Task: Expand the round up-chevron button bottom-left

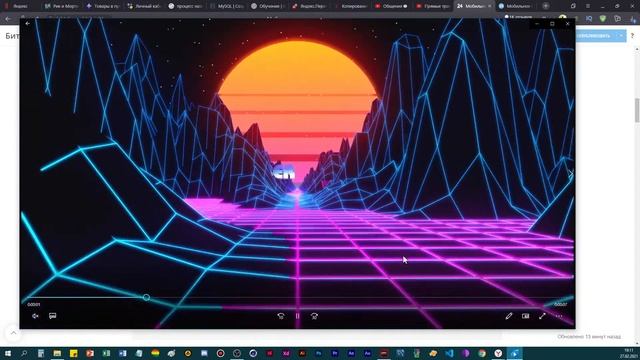Action: [x=13, y=333]
